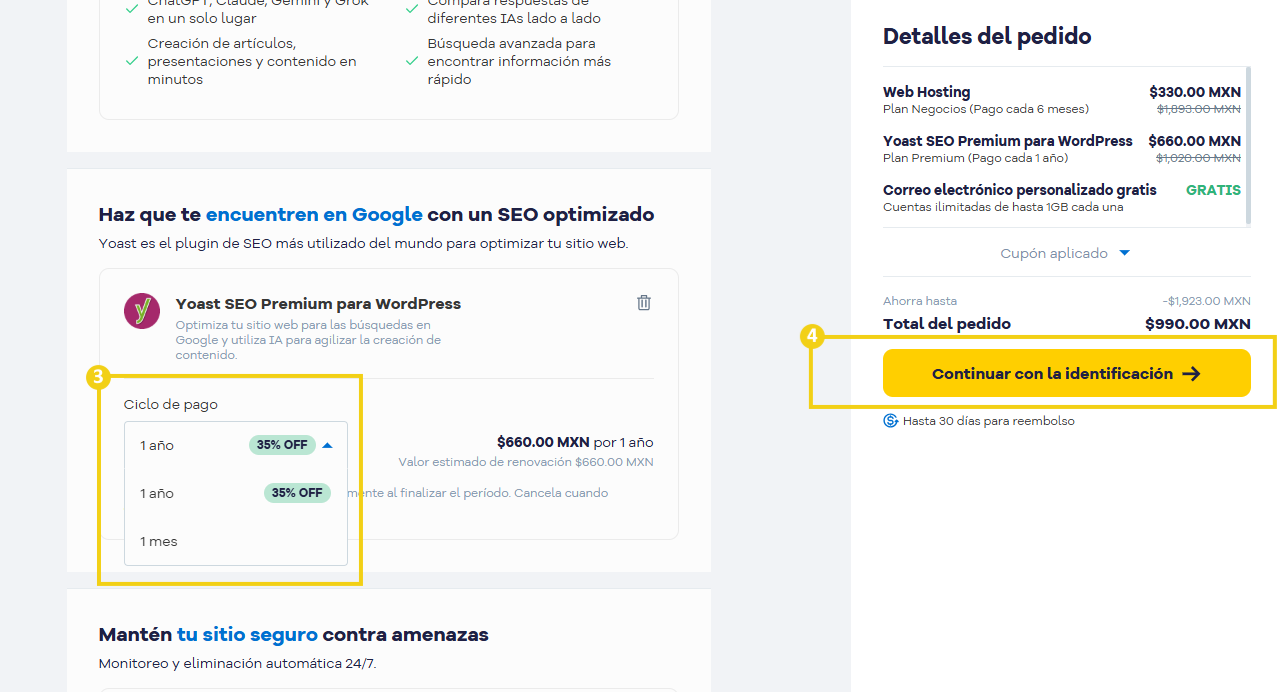The height and width of the screenshot is (692, 1277).
Task: Click "Correo electrónico personalizado gratis" item
Action: point(1020,190)
